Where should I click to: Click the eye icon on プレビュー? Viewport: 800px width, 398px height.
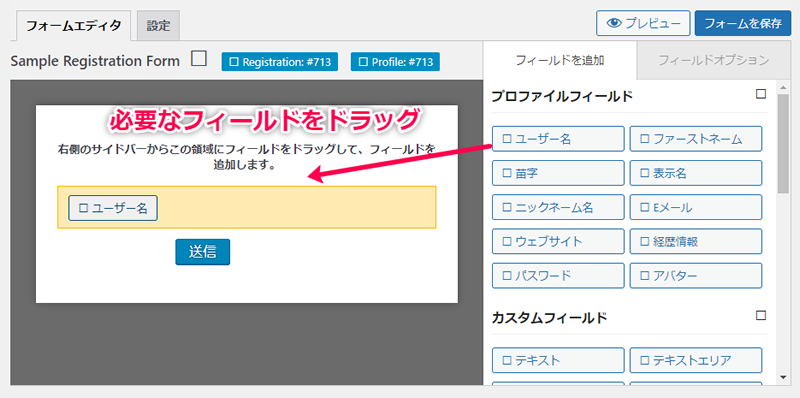[x=614, y=23]
